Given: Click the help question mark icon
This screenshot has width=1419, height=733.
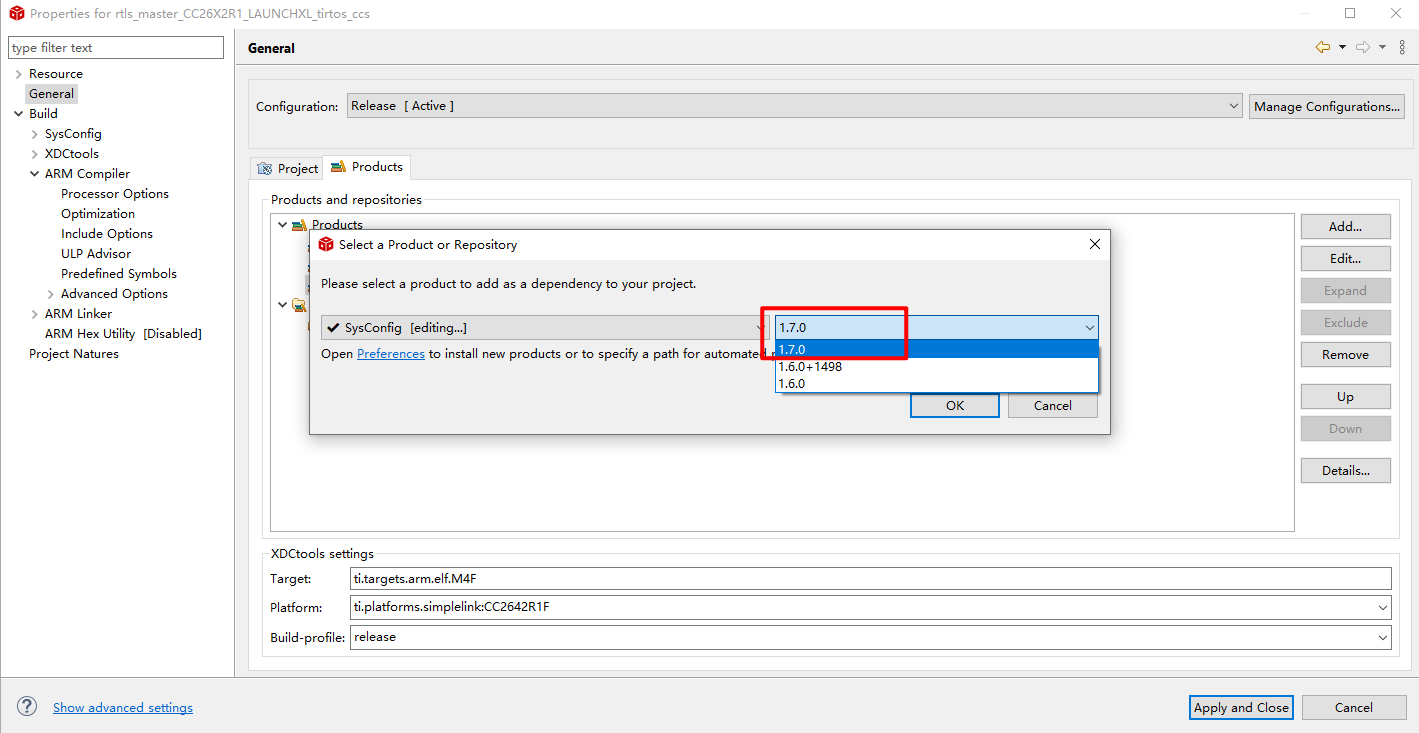Looking at the screenshot, I should [x=27, y=706].
